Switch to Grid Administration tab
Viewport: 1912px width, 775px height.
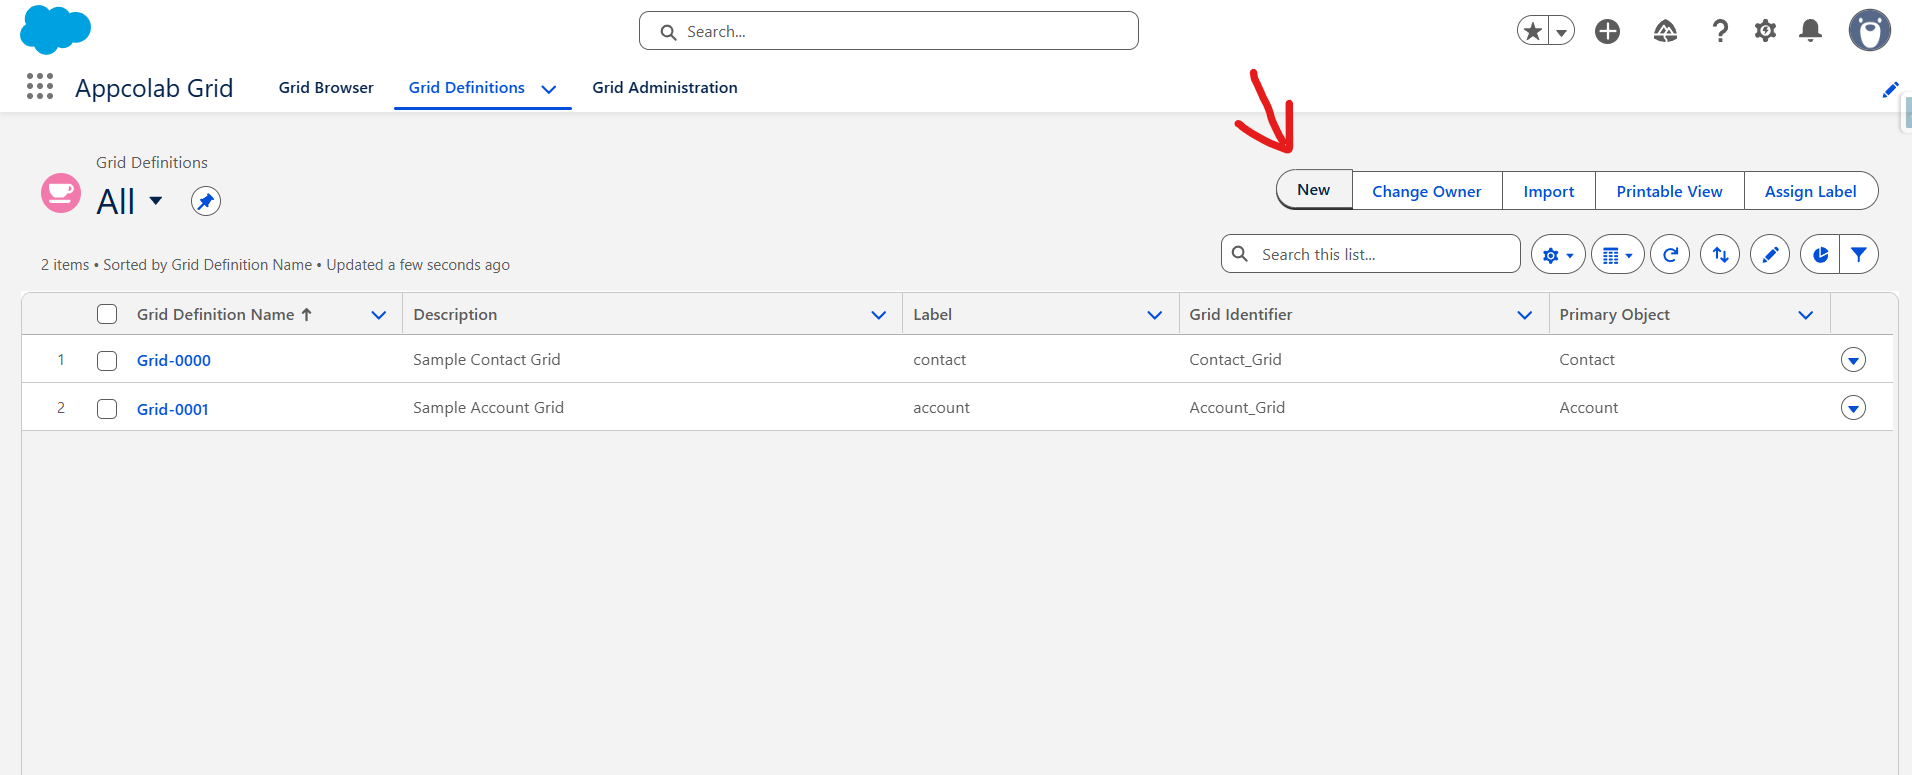point(665,88)
